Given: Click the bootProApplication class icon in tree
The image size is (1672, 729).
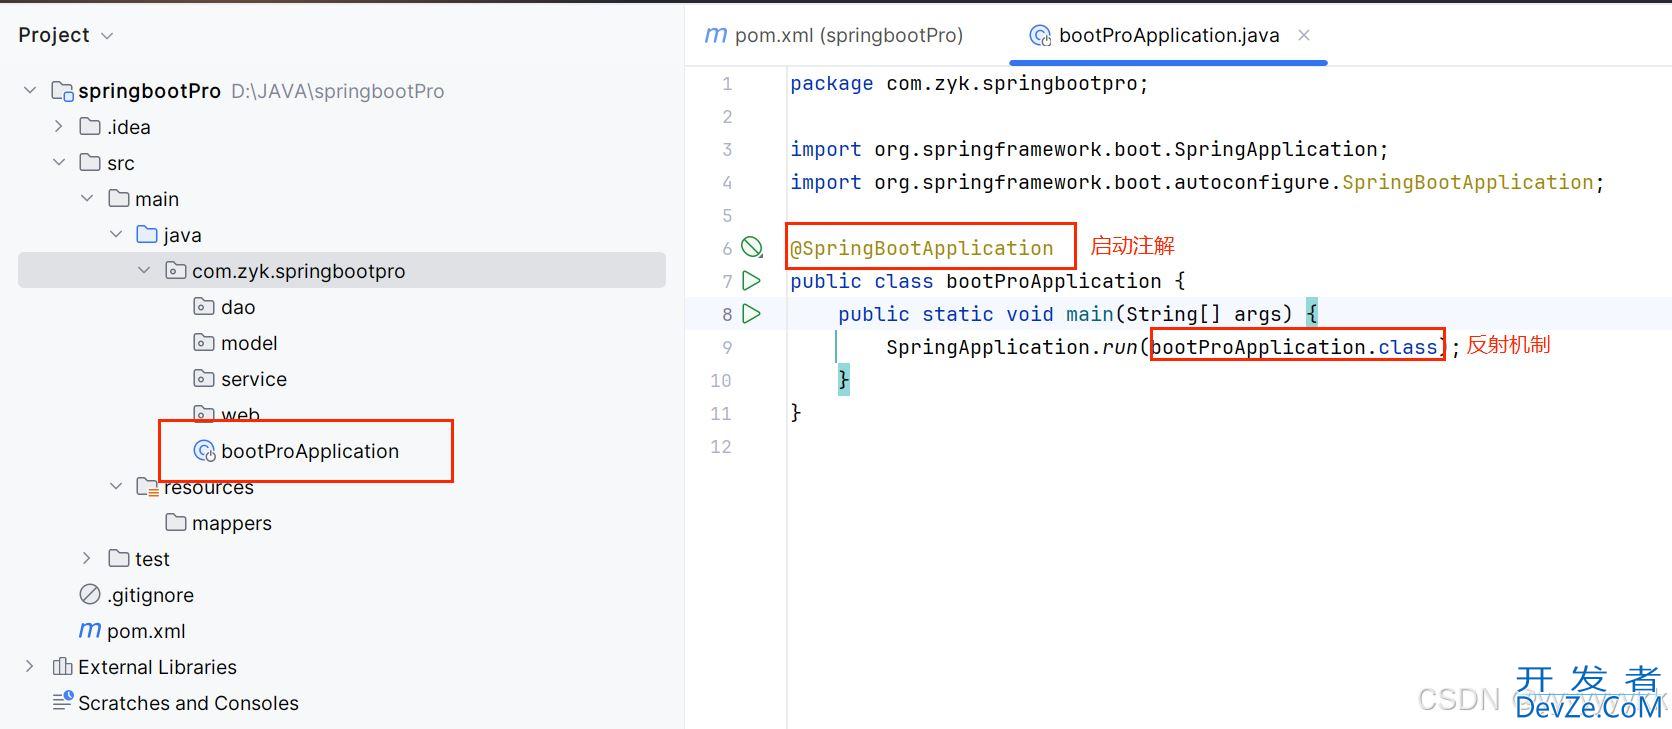Looking at the screenshot, I should 204,451.
